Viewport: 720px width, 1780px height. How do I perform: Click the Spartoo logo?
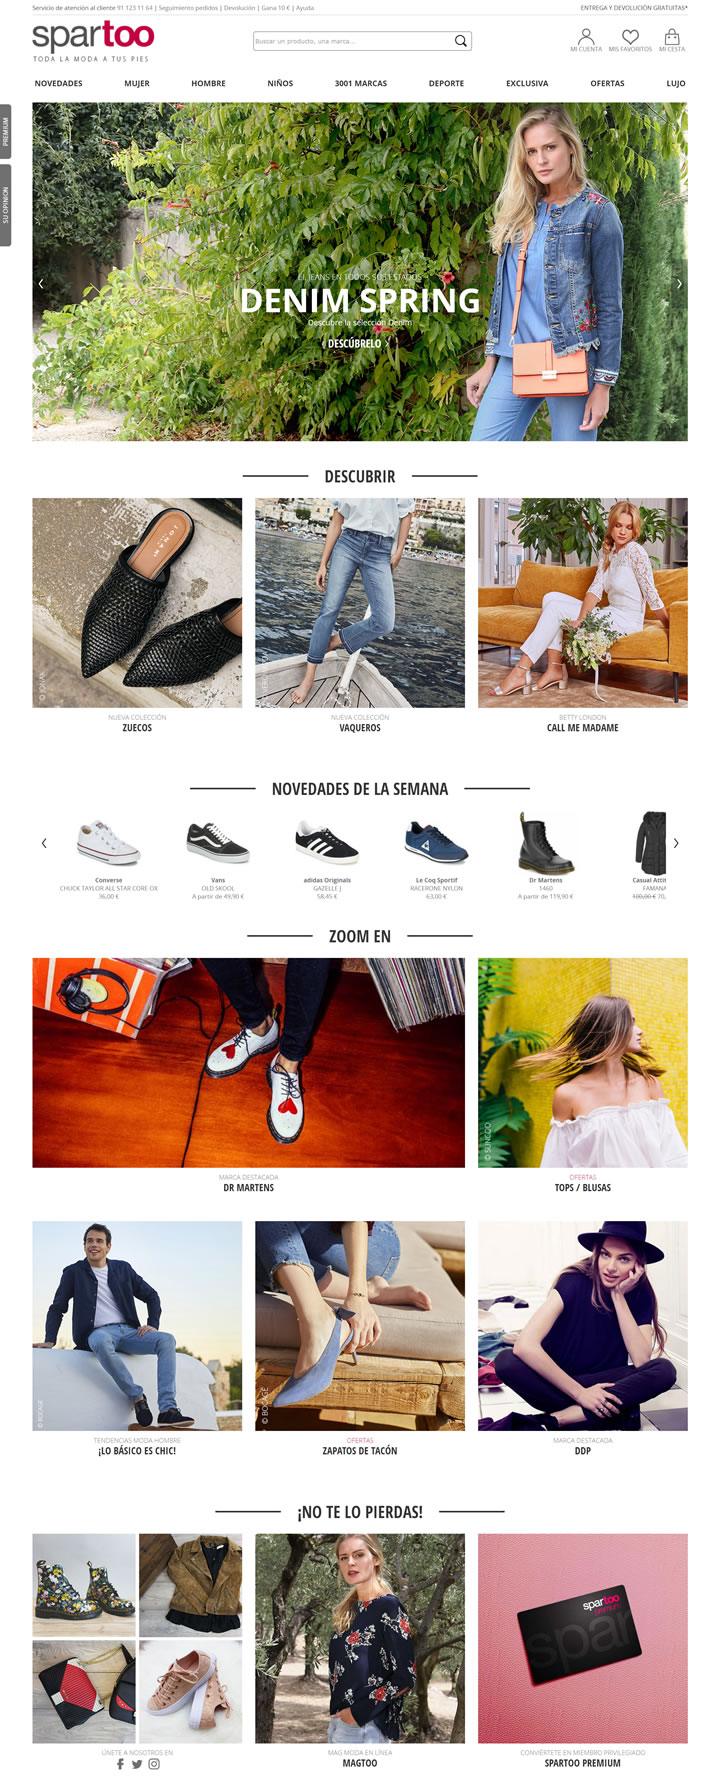tap(93, 42)
